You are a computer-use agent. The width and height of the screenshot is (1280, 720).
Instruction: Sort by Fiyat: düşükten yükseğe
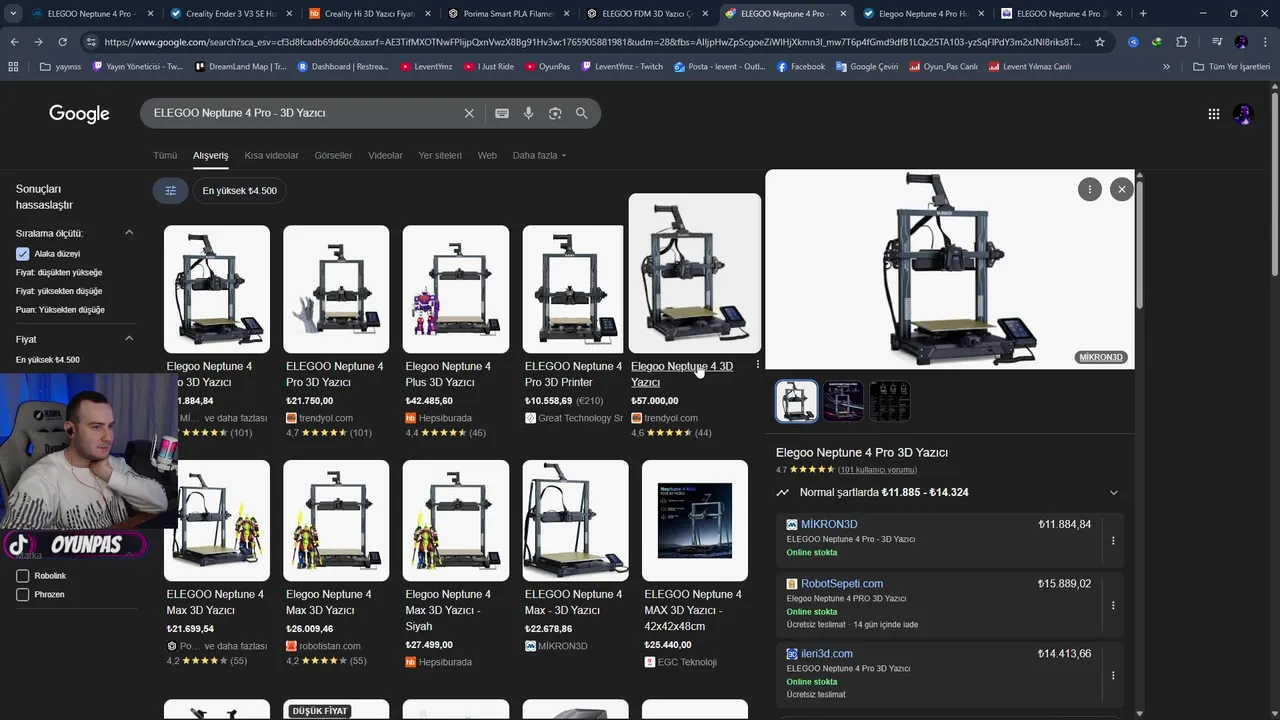coord(59,272)
